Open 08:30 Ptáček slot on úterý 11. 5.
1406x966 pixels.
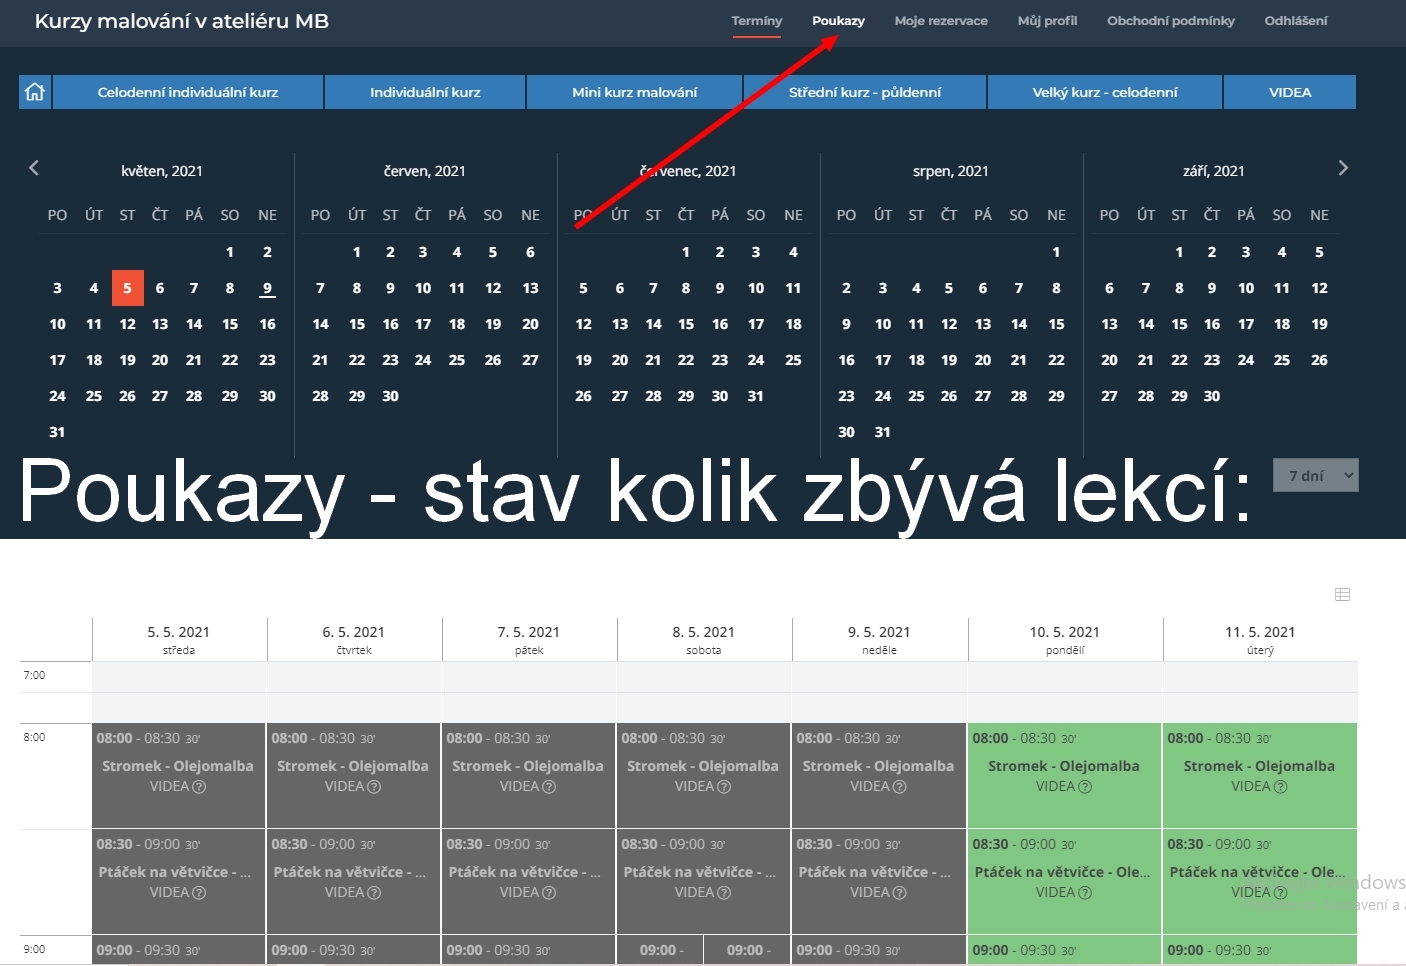1260,881
